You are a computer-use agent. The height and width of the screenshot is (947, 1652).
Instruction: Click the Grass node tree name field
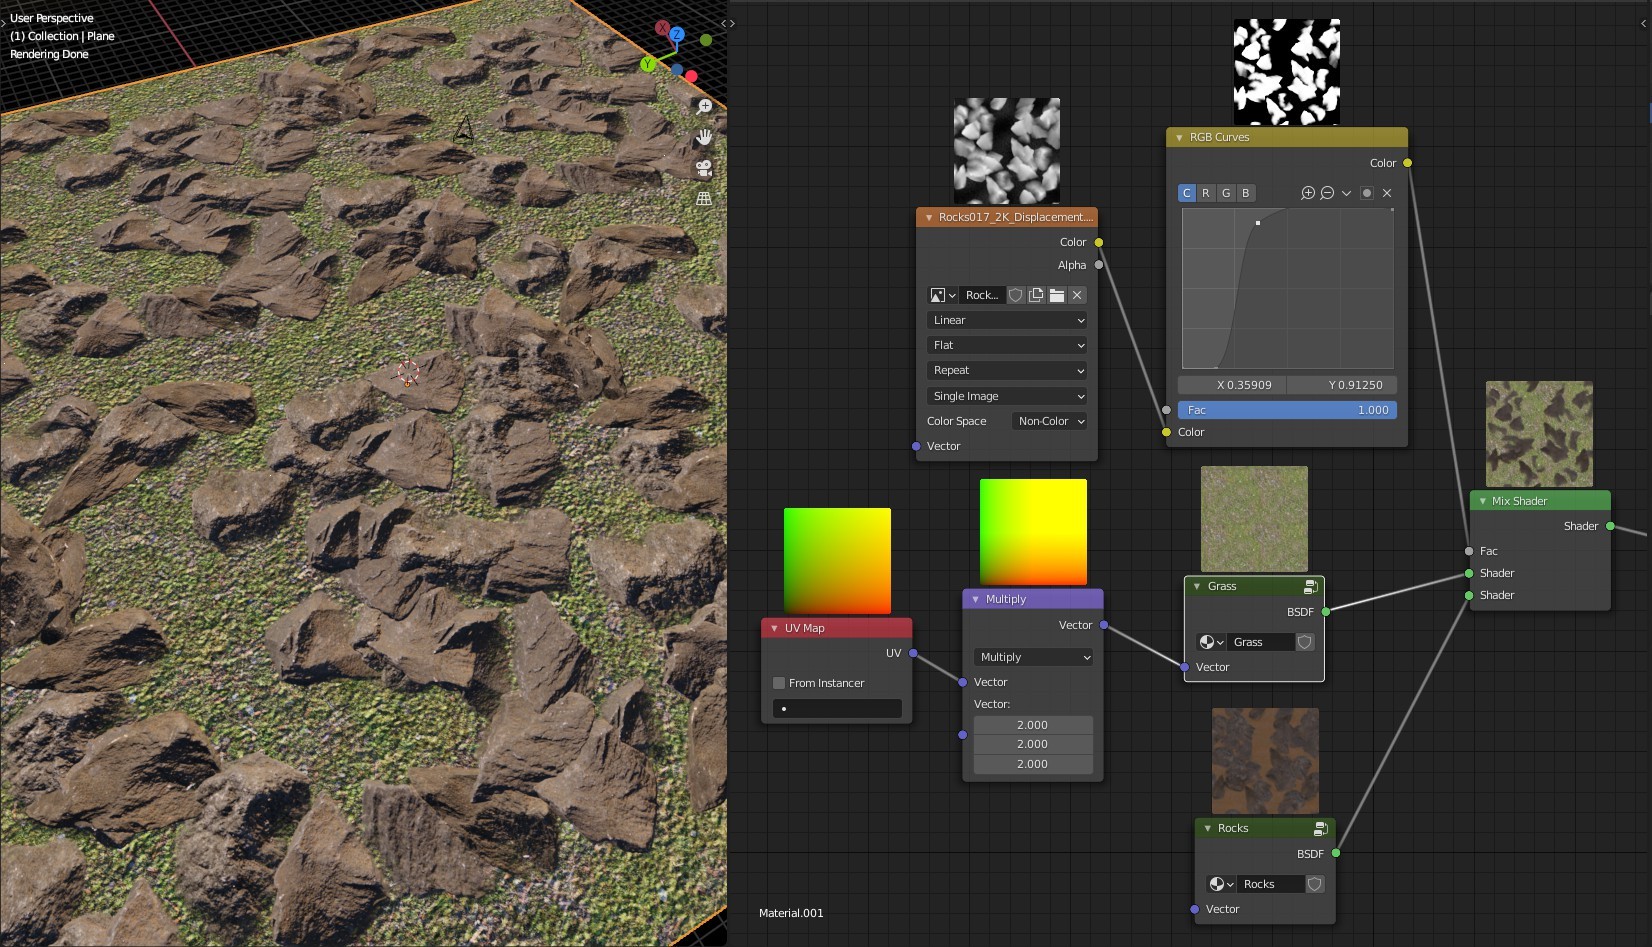coord(1260,642)
